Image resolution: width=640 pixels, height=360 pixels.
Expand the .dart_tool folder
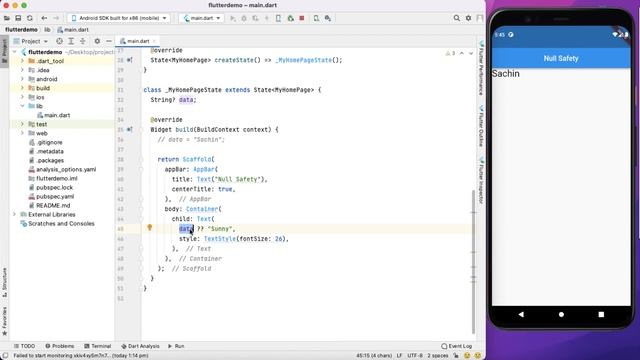pyautogui.click(x=22, y=61)
